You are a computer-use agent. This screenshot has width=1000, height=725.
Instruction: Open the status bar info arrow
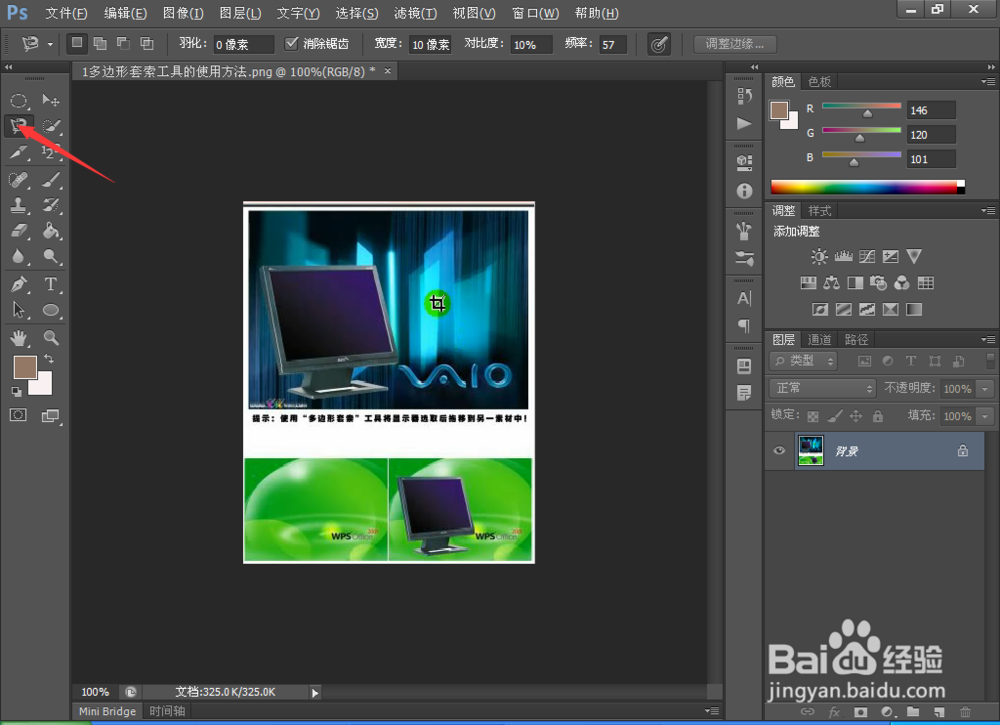(x=315, y=692)
